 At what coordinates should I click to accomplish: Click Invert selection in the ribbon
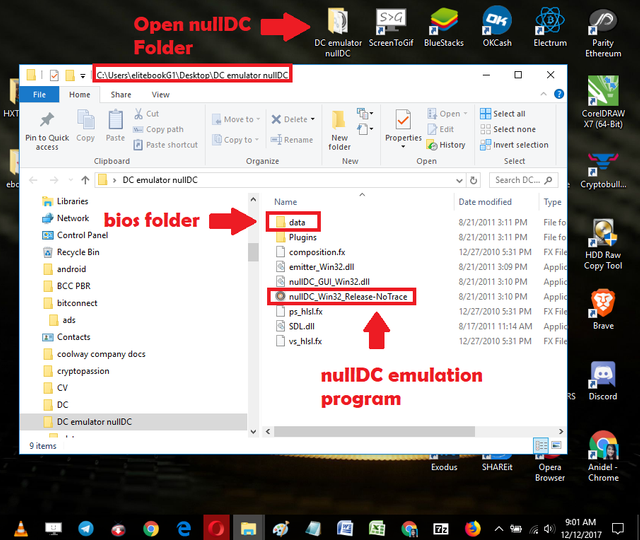tap(514, 144)
